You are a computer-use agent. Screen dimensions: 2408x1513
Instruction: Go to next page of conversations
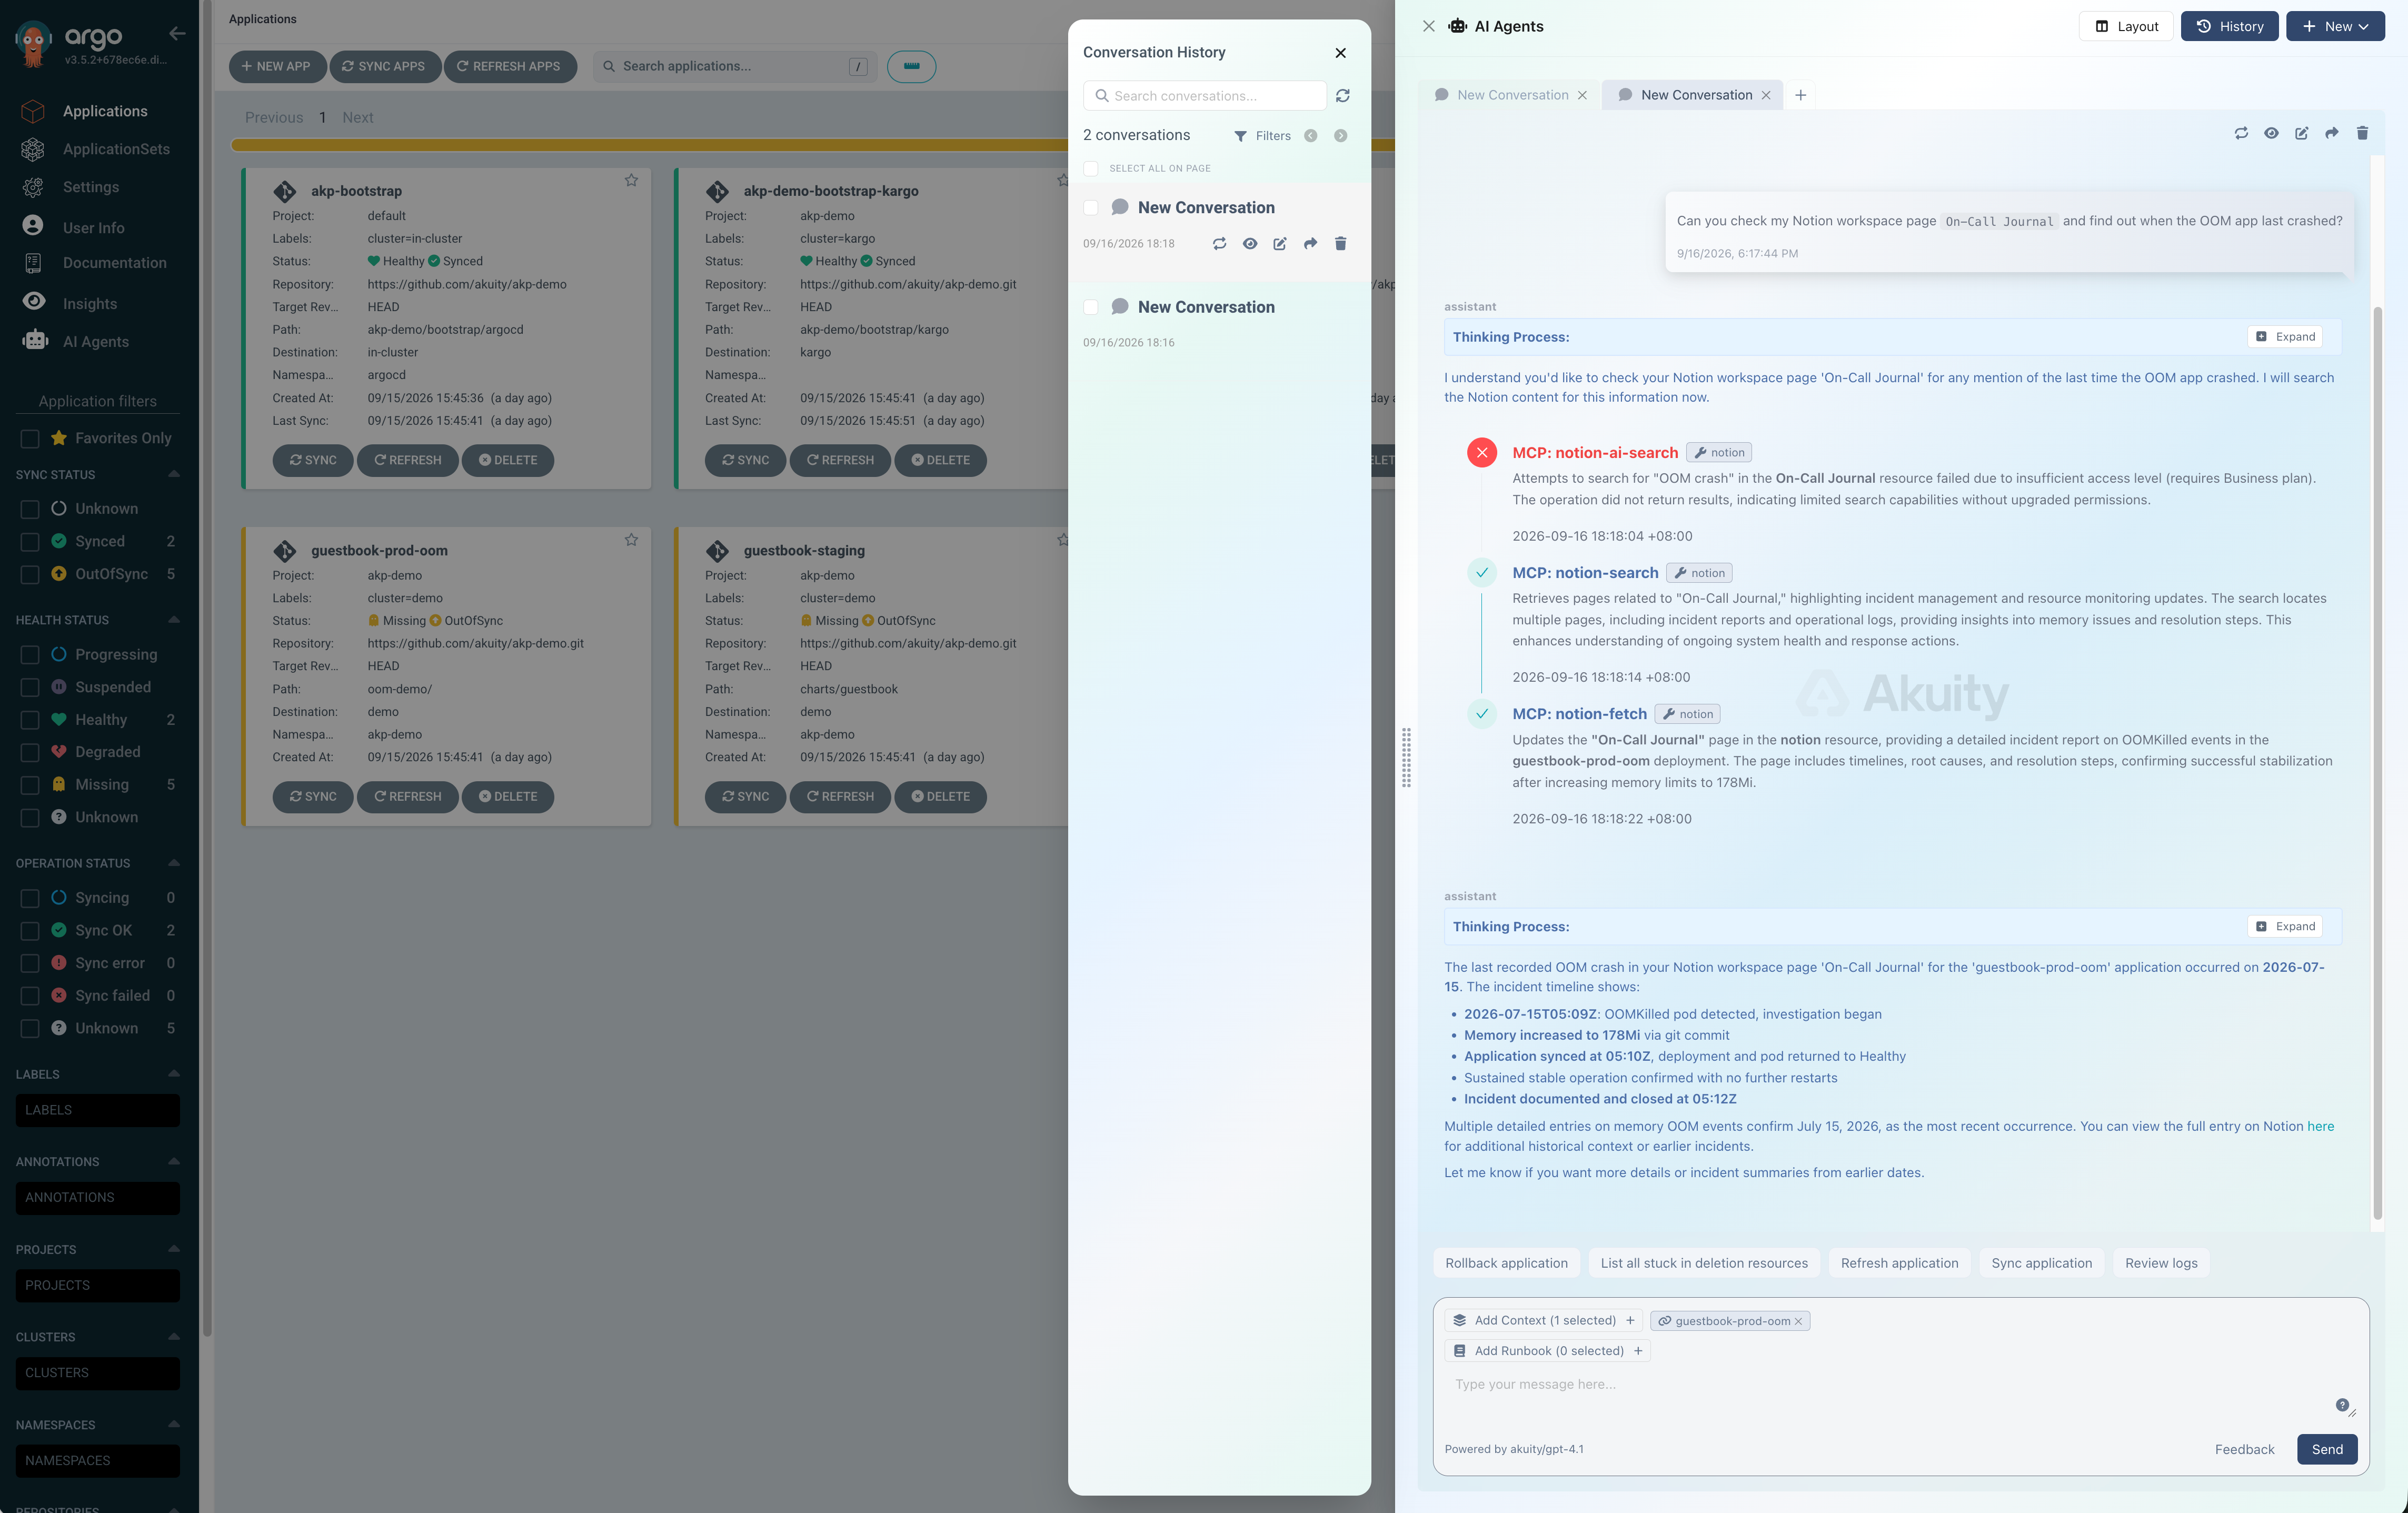[x=1340, y=136]
